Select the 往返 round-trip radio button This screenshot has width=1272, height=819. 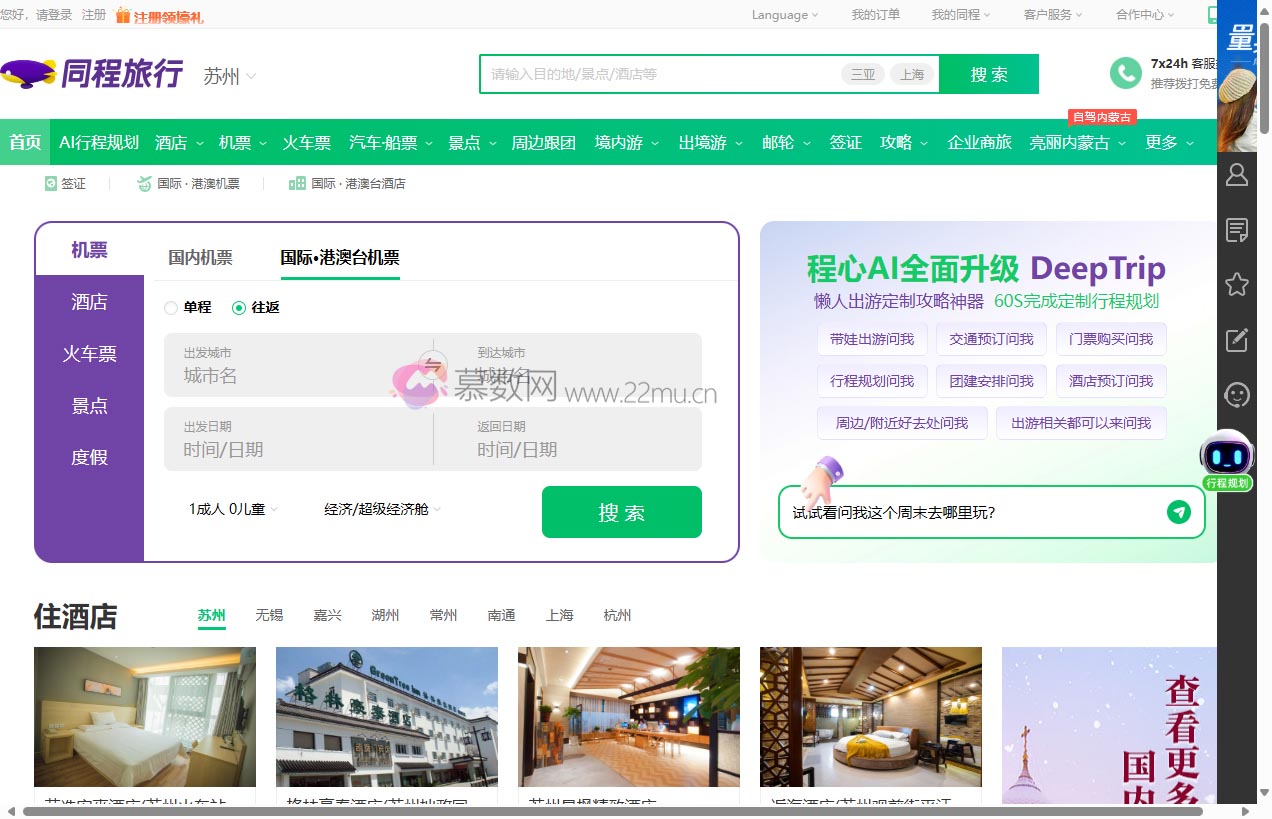pyautogui.click(x=239, y=308)
